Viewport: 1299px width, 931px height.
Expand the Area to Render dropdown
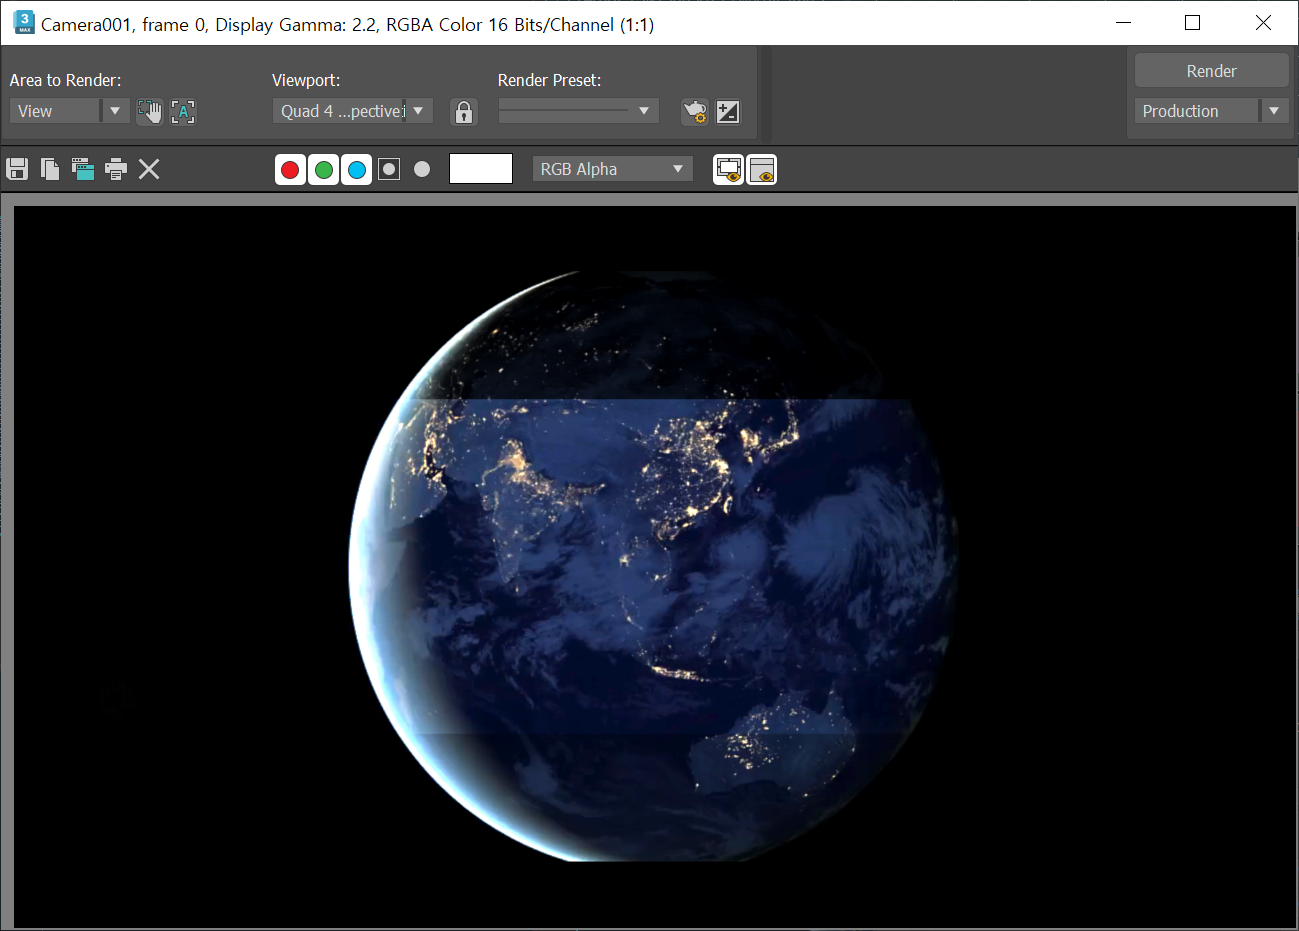pos(69,111)
